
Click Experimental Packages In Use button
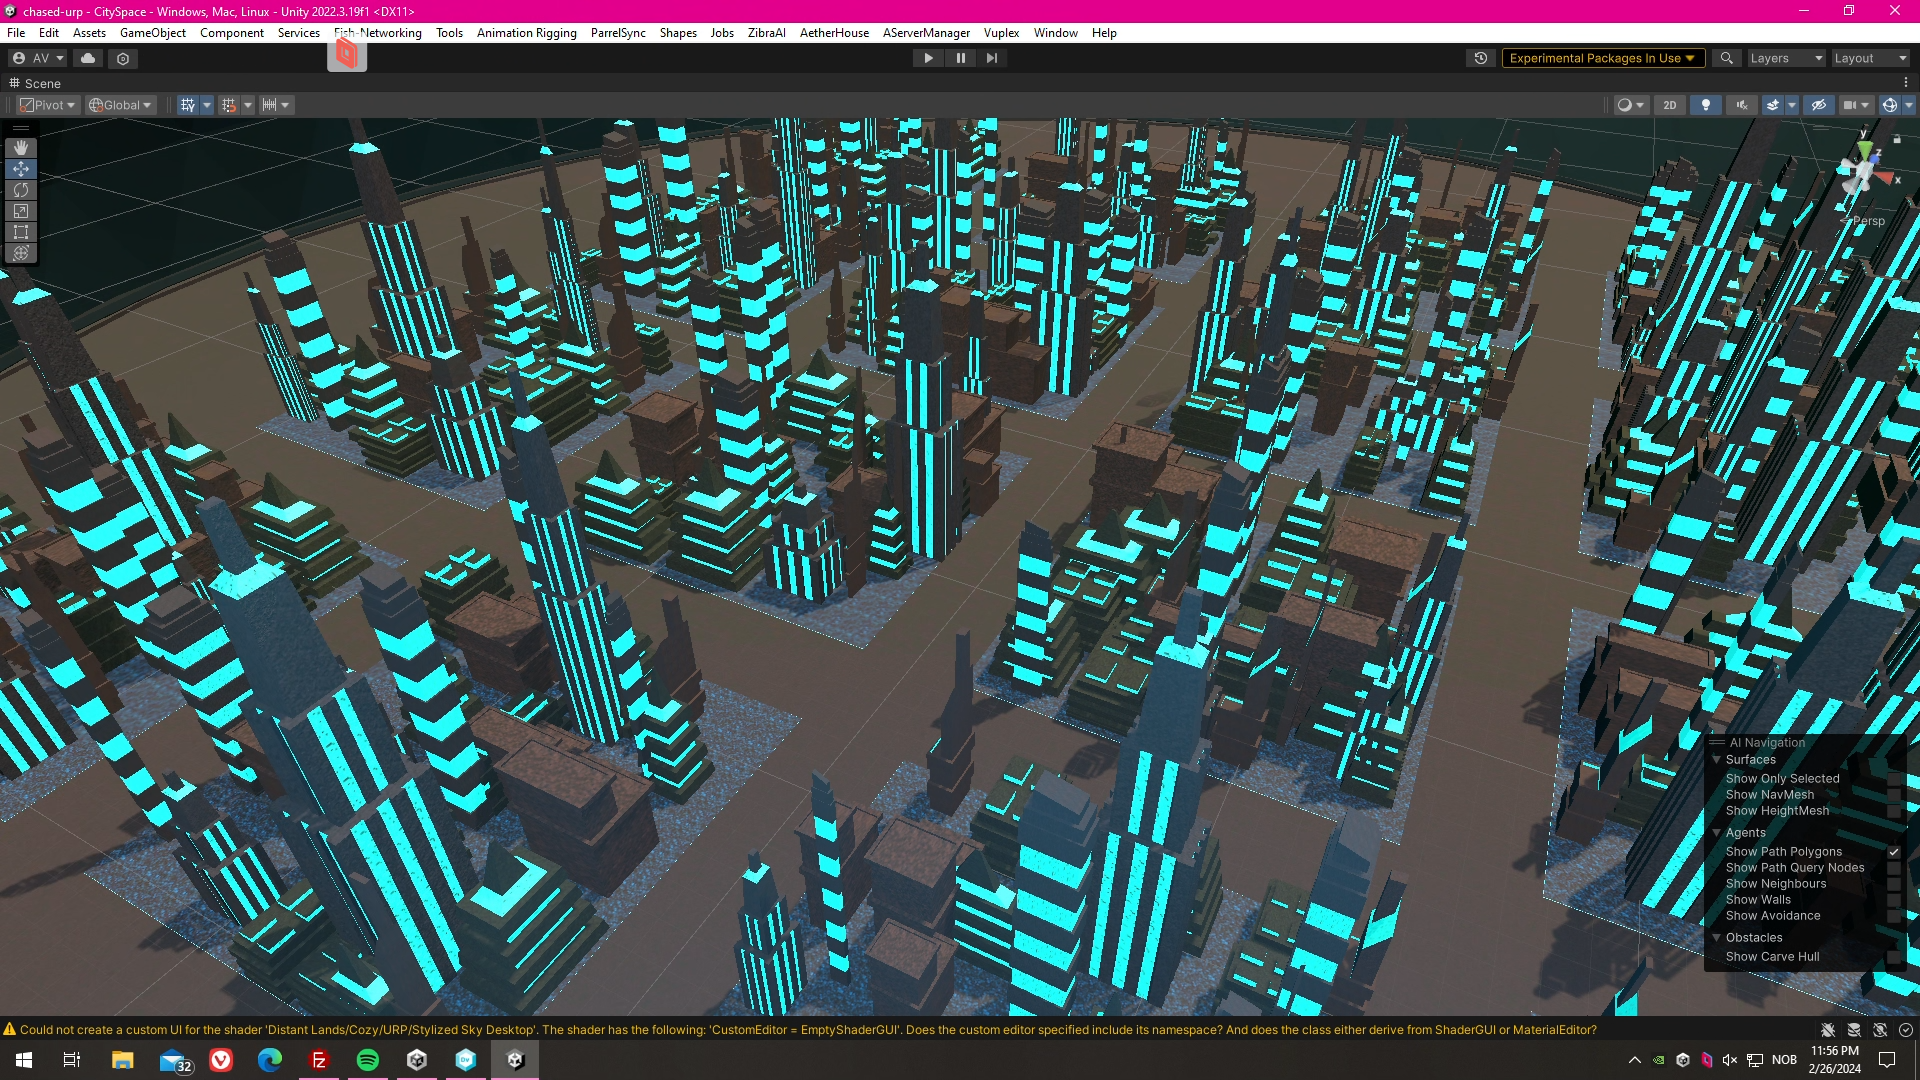(1602, 58)
